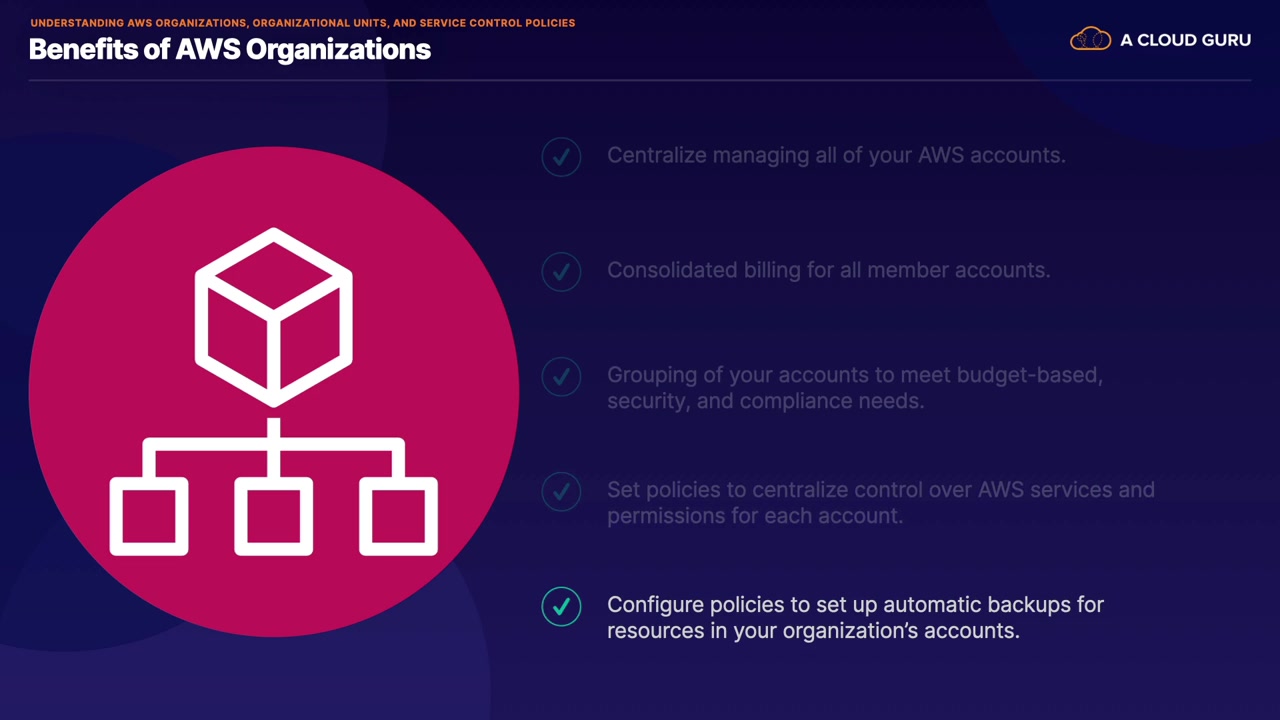
Task: Click the checkmark beside 'Centralize managing all of your AWS accounts'
Action: (x=561, y=157)
